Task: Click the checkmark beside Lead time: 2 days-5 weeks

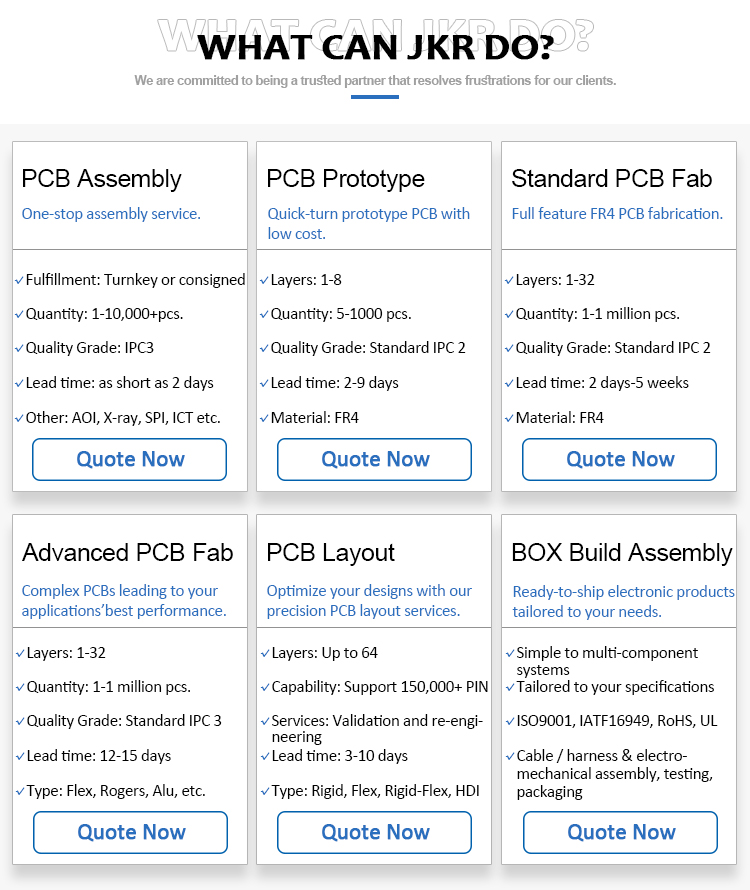Action: (509, 384)
